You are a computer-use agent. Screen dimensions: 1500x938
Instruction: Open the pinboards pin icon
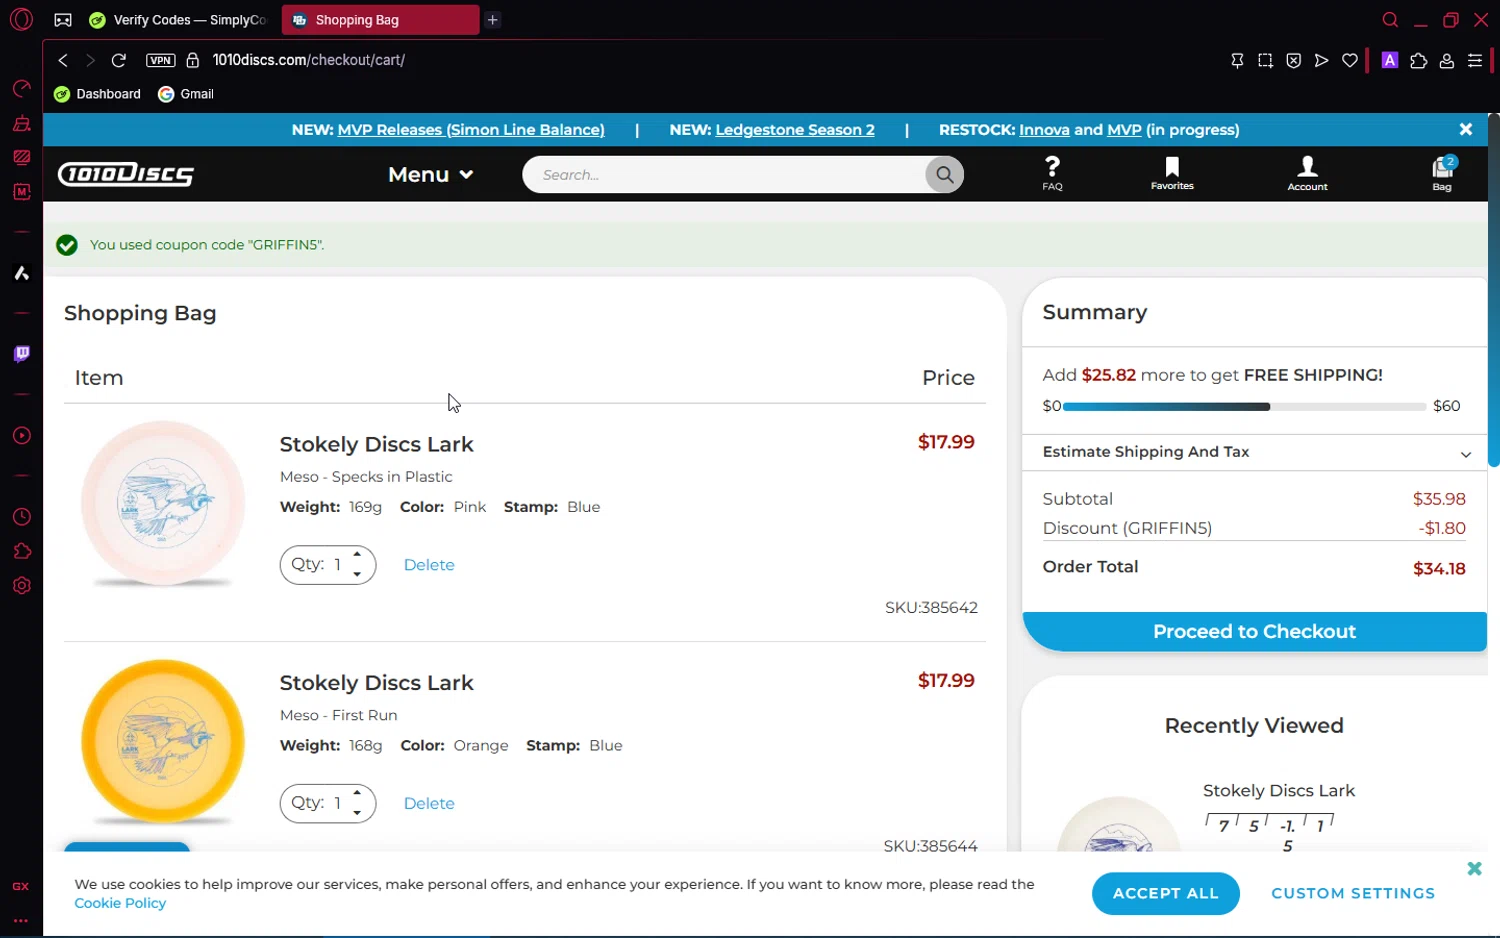coord(1237,60)
